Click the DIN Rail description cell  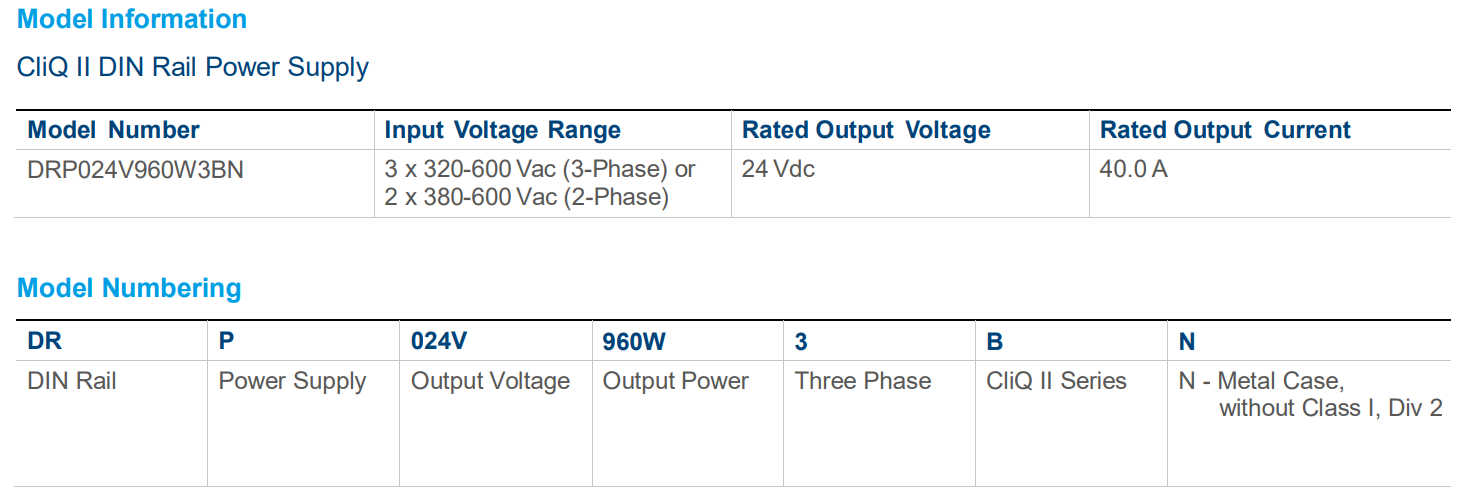tap(72, 381)
